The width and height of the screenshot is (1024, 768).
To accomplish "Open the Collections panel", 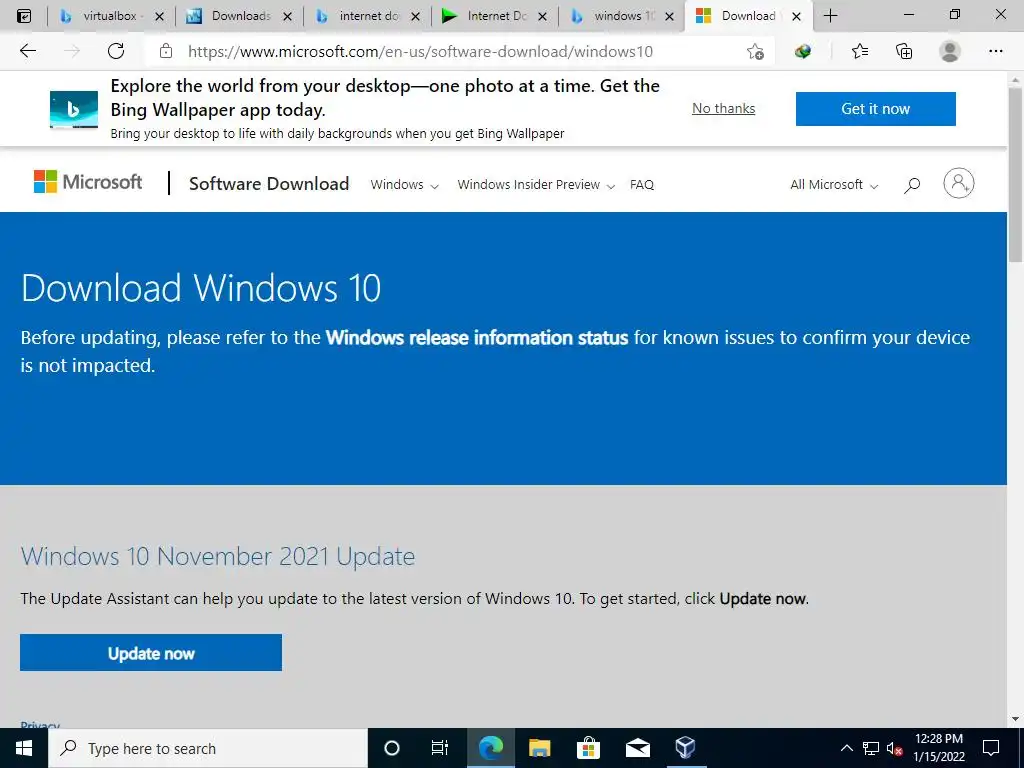I will [x=904, y=51].
